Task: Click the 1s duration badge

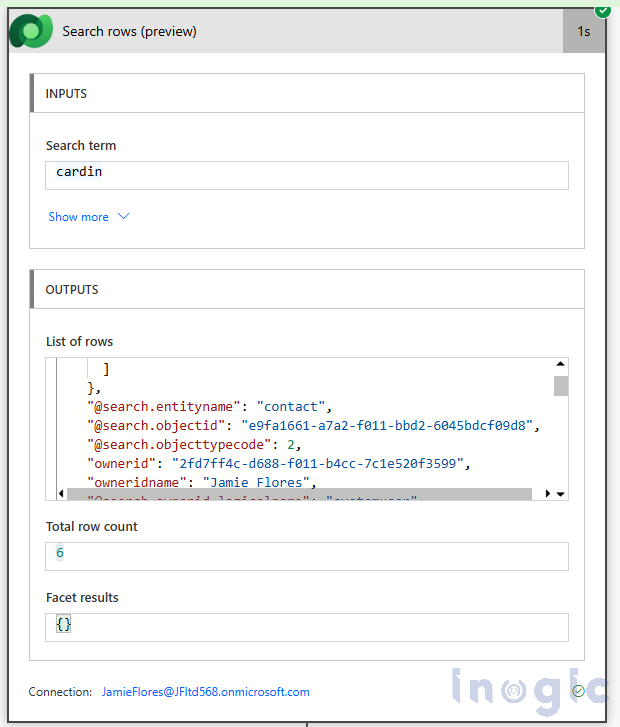Action: coord(583,31)
